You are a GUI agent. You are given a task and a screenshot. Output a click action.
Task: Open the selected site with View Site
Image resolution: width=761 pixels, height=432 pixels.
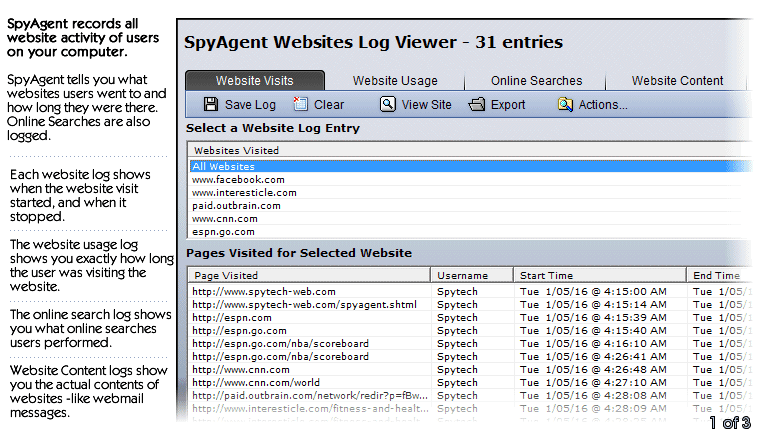coord(426,105)
